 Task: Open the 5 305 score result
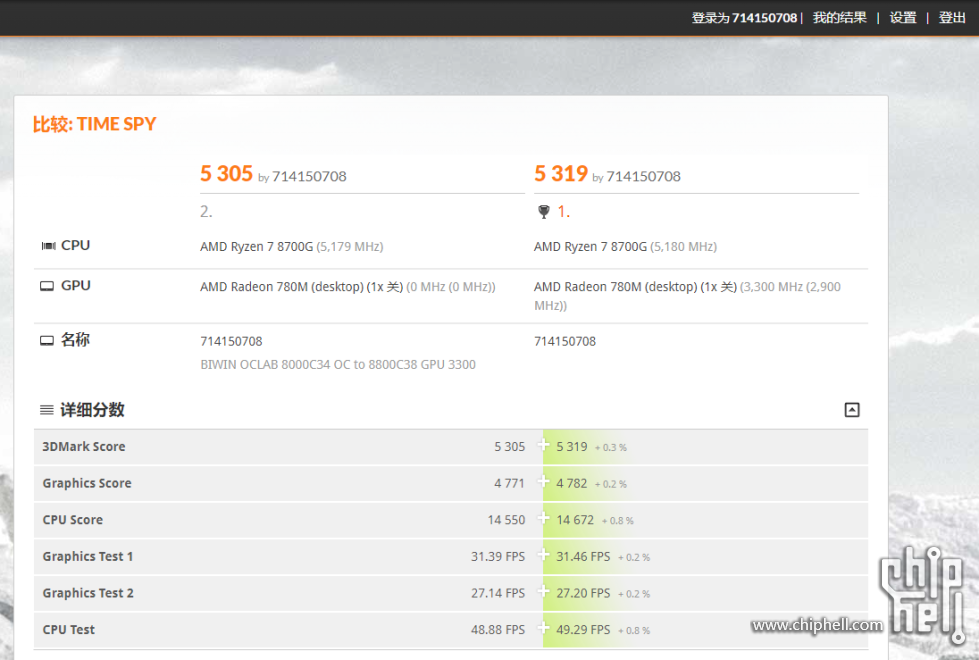226,173
